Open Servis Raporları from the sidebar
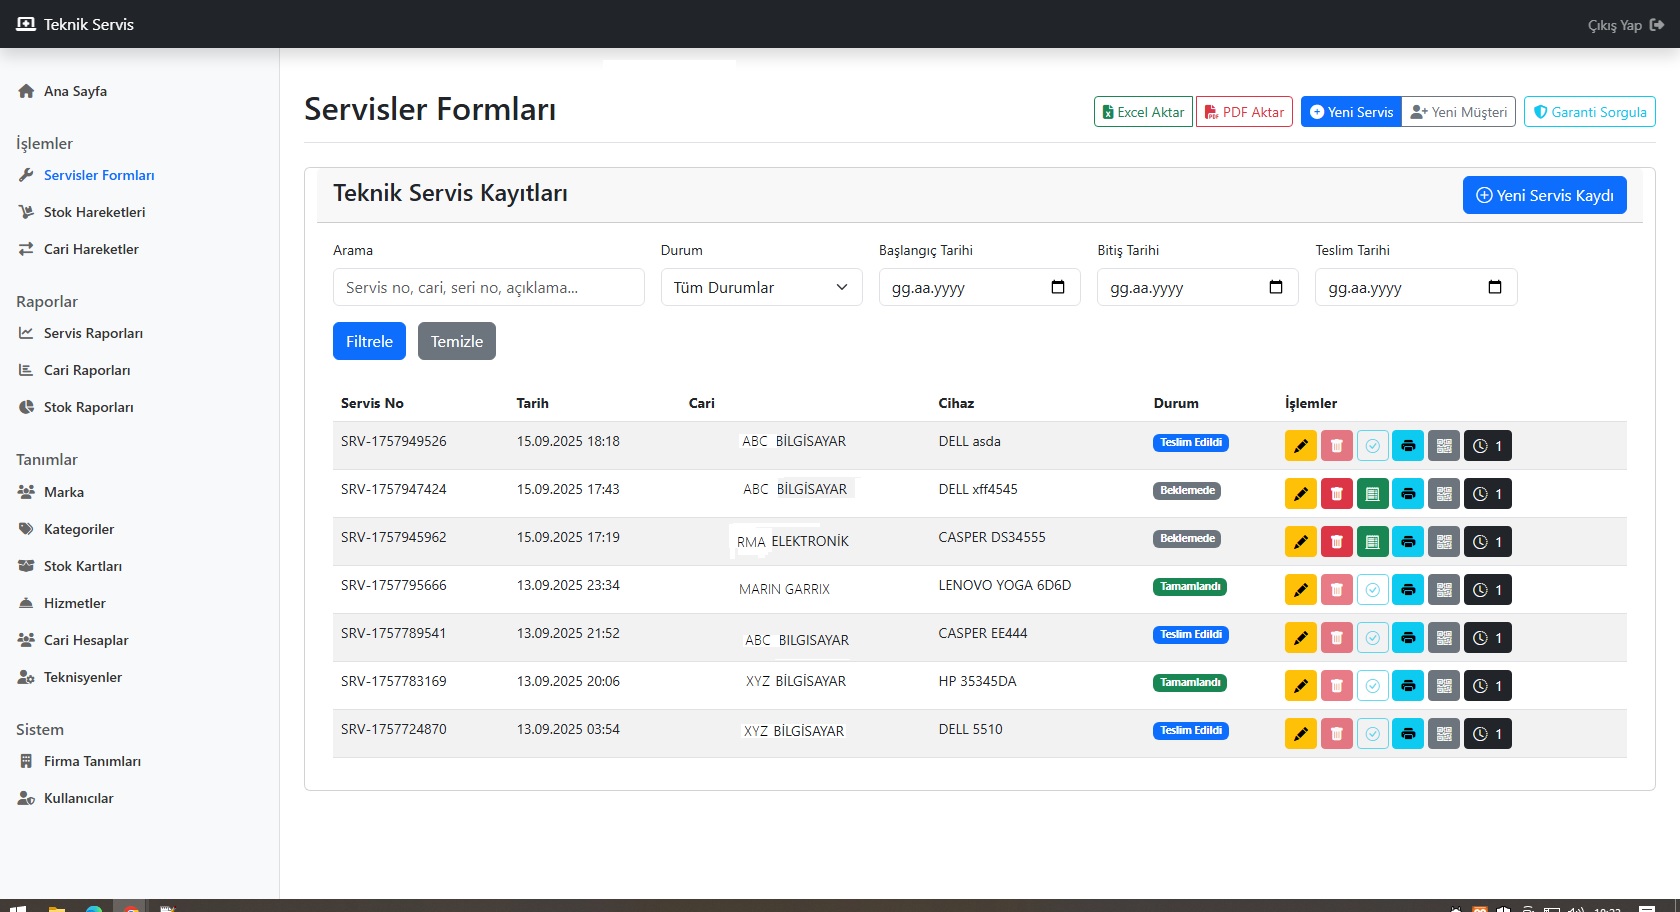 pos(93,333)
